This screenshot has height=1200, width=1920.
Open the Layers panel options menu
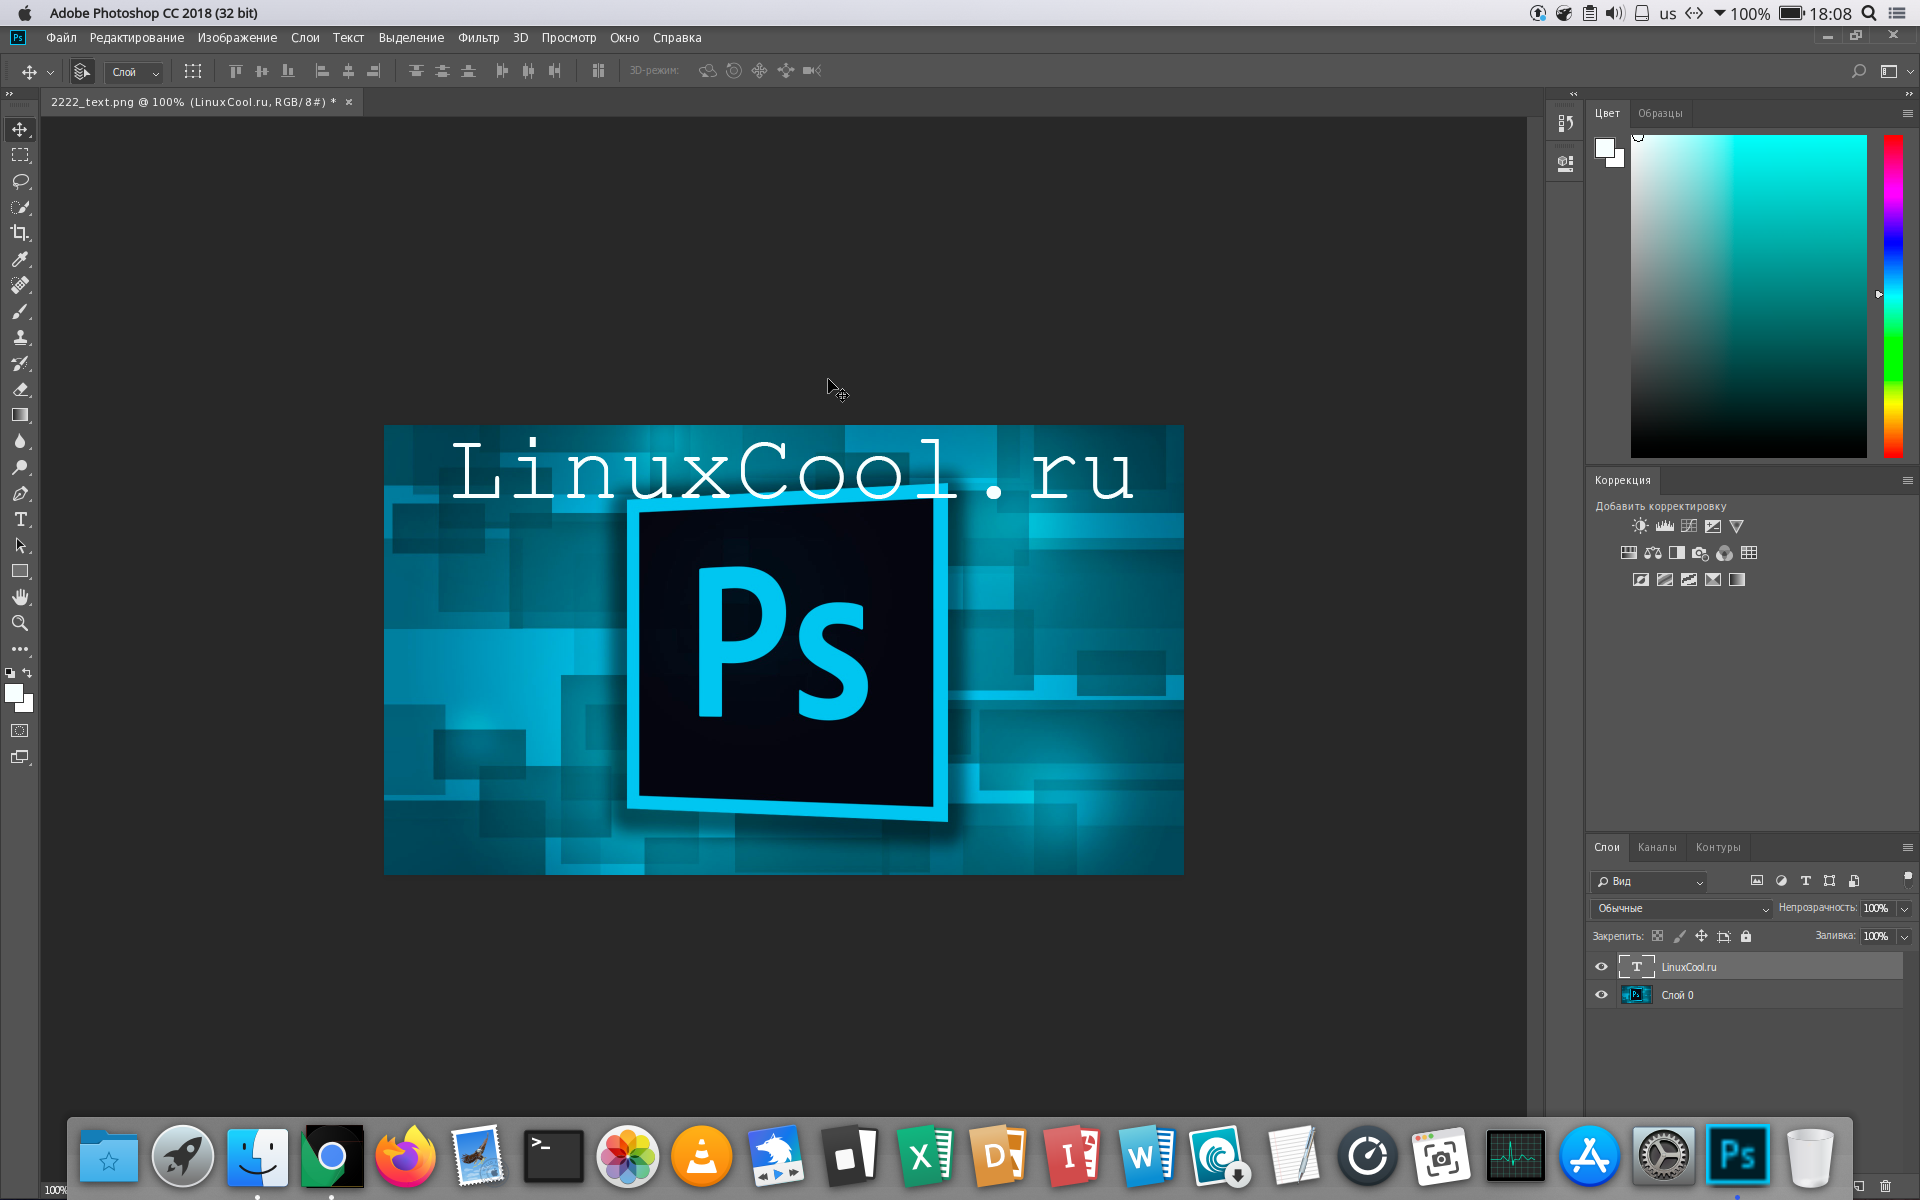1907,847
